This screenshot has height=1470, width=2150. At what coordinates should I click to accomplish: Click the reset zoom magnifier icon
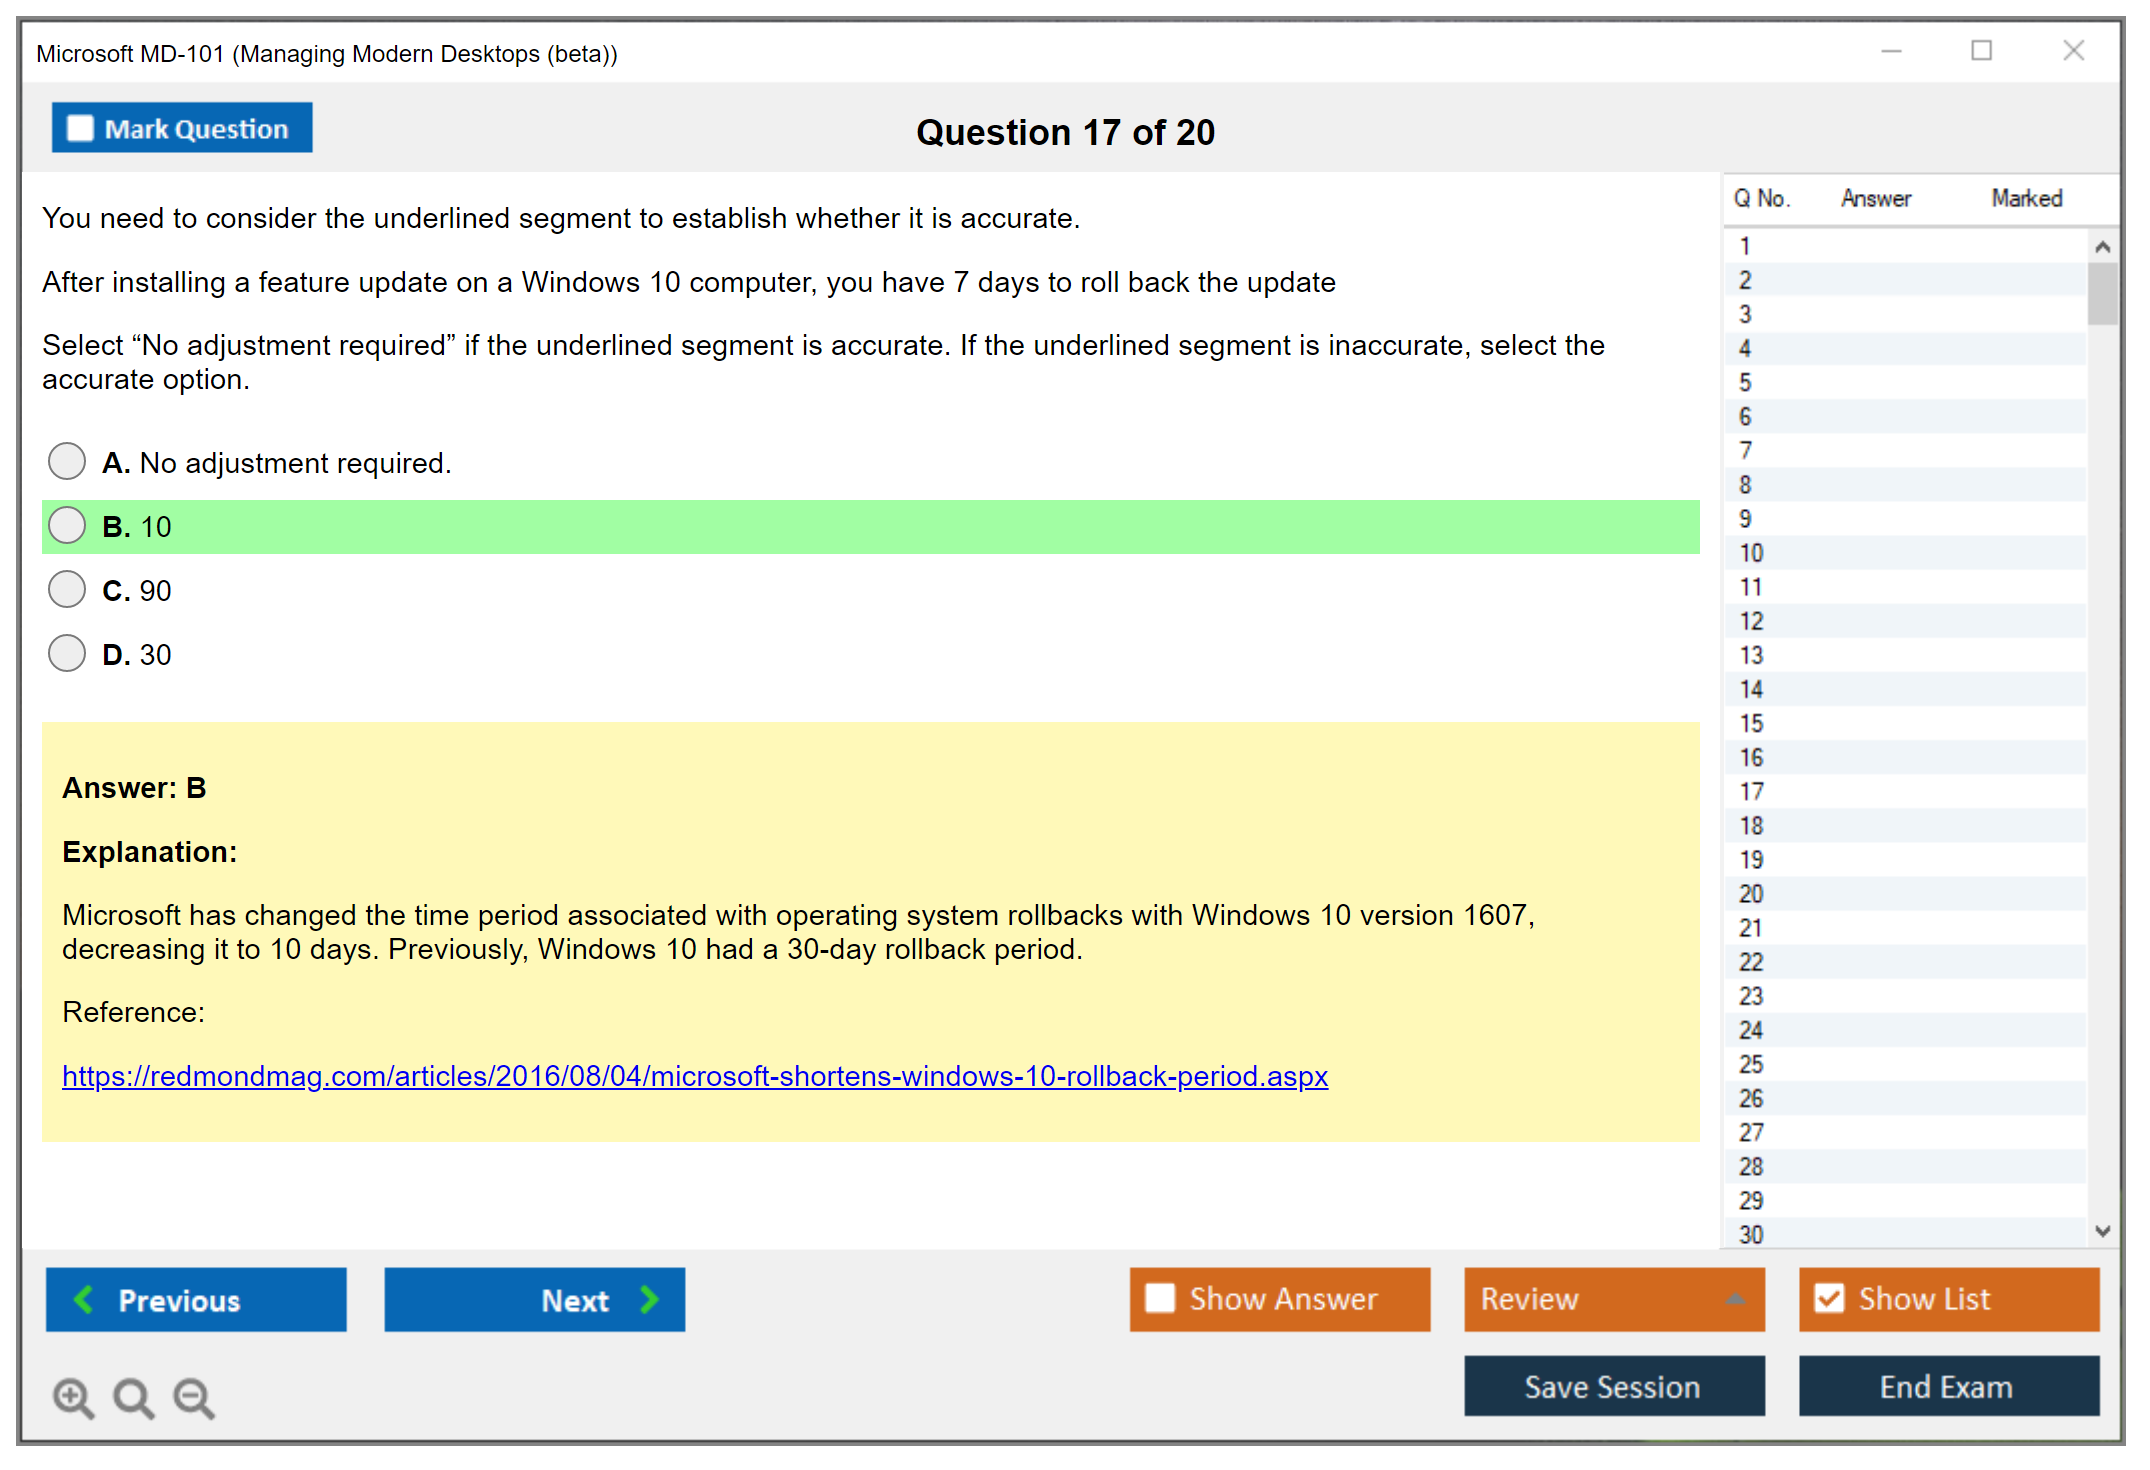(x=132, y=1396)
